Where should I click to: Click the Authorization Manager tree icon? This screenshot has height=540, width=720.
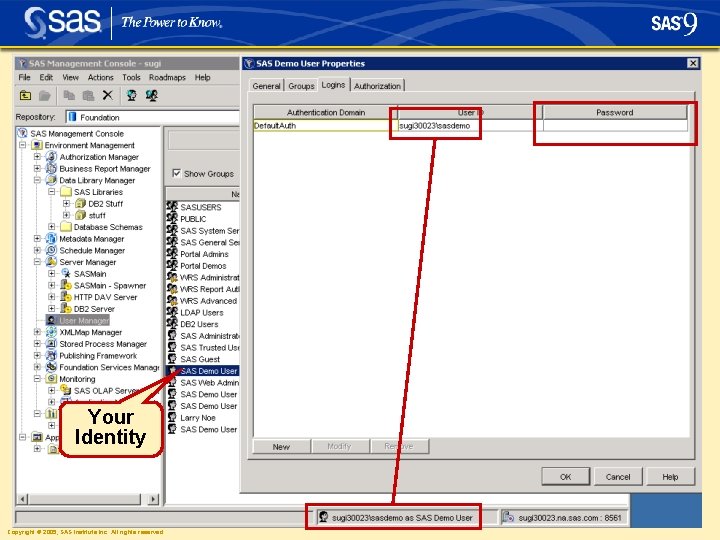51,157
